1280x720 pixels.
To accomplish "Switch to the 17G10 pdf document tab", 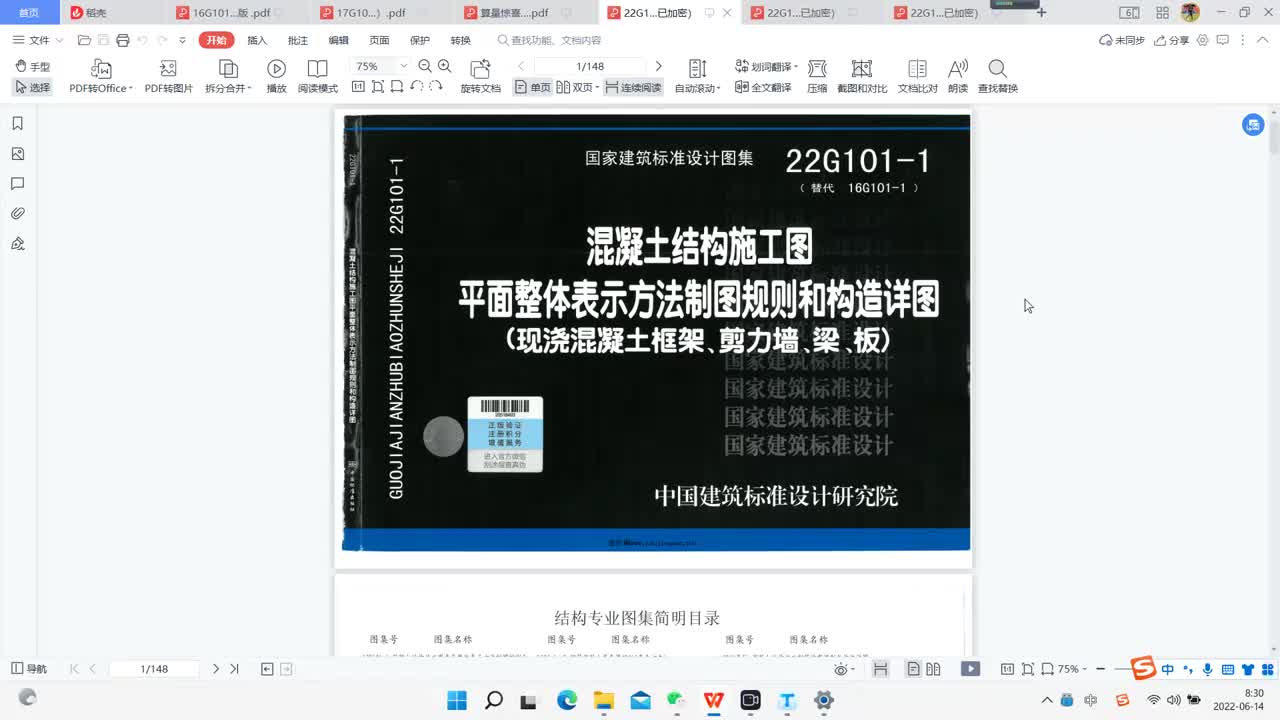I will (x=370, y=13).
